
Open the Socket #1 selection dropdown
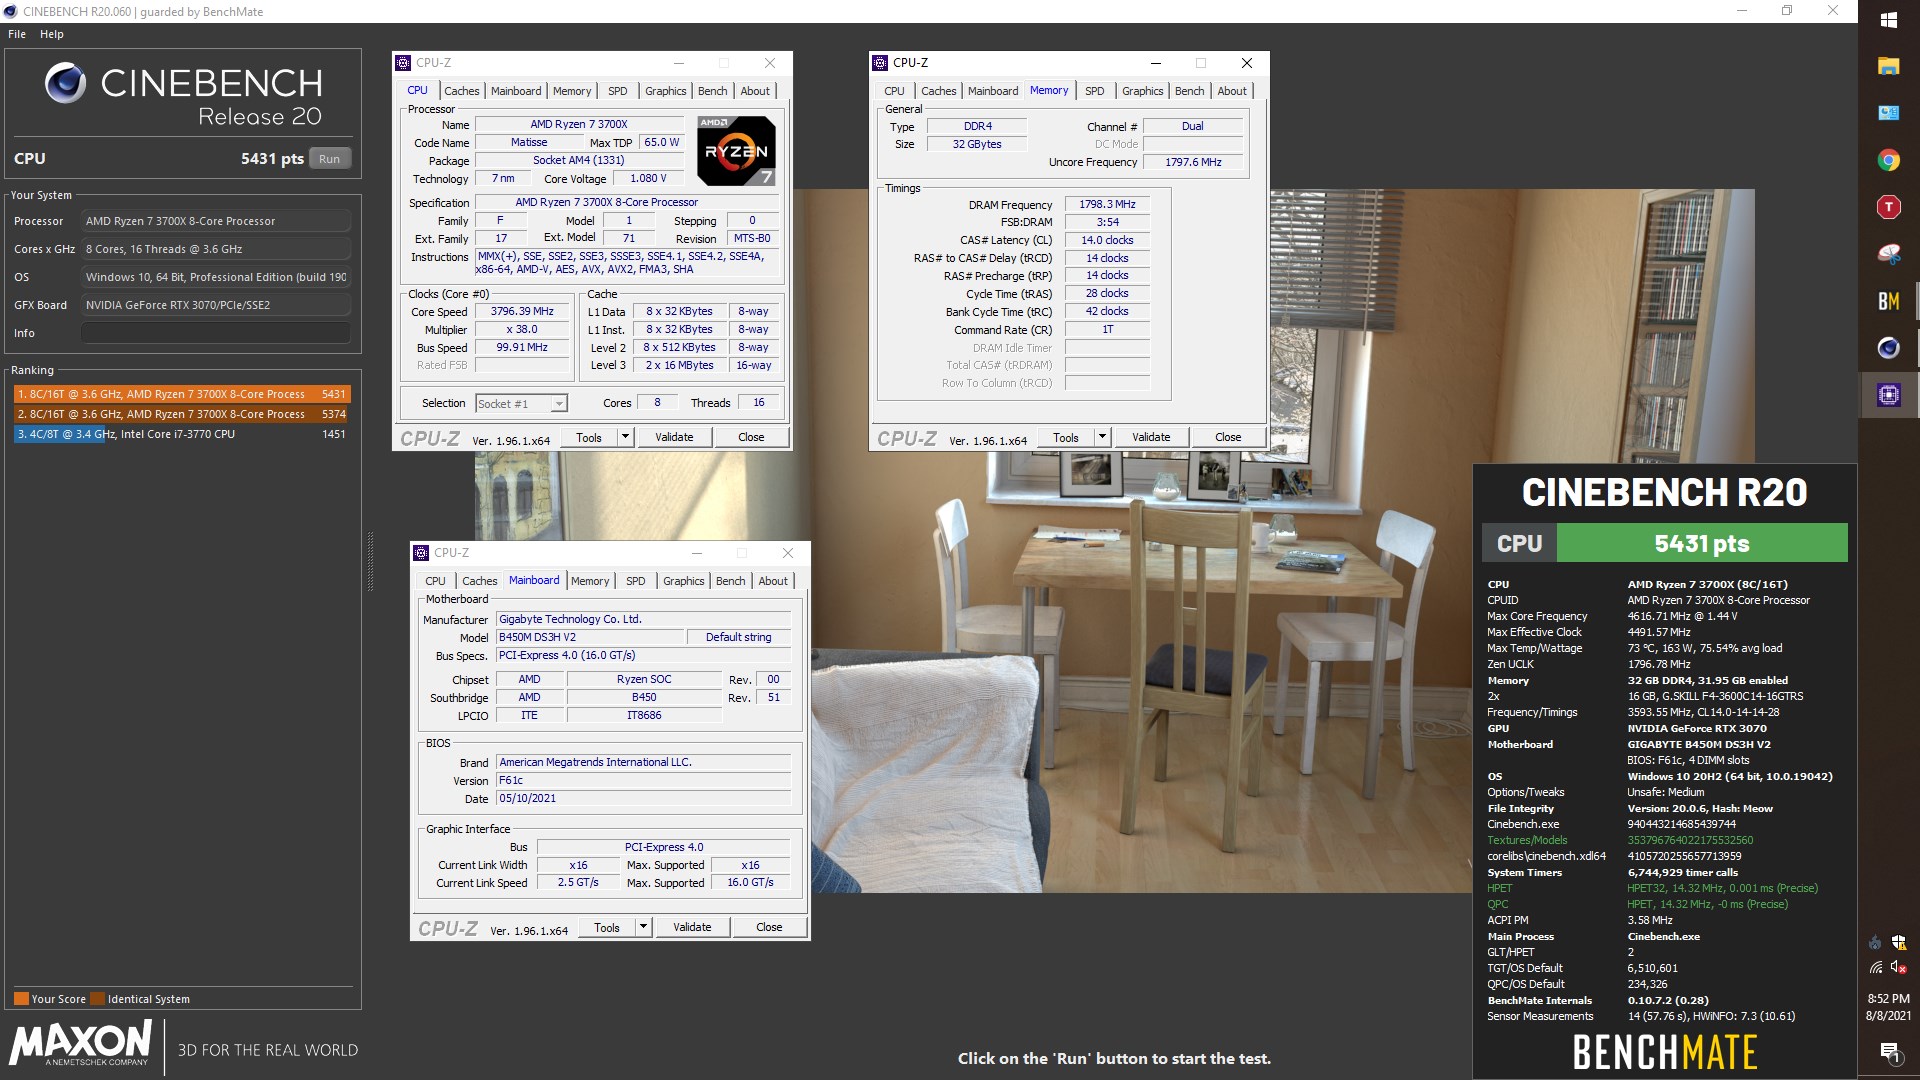[521, 403]
